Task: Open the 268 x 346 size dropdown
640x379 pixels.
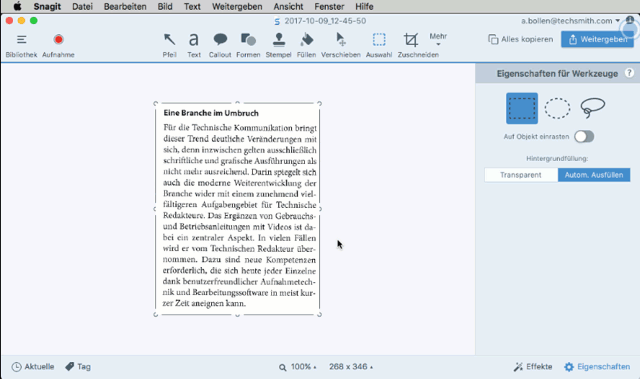Action: pos(351,367)
